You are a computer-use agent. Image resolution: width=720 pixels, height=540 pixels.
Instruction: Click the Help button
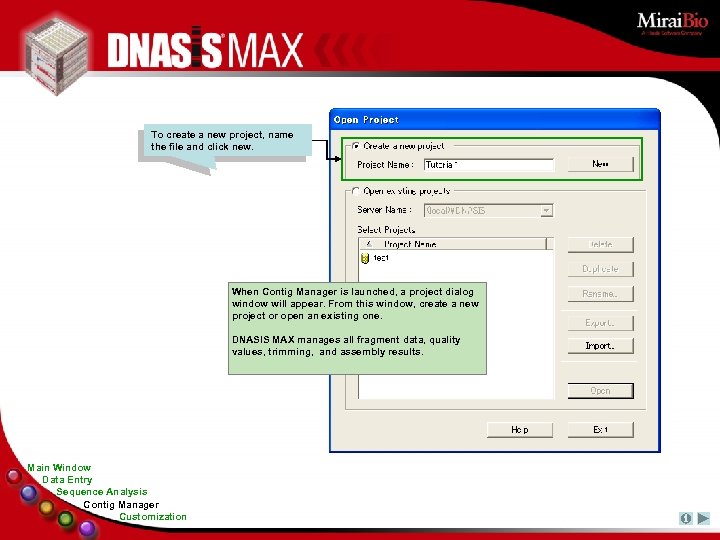click(520, 430)
